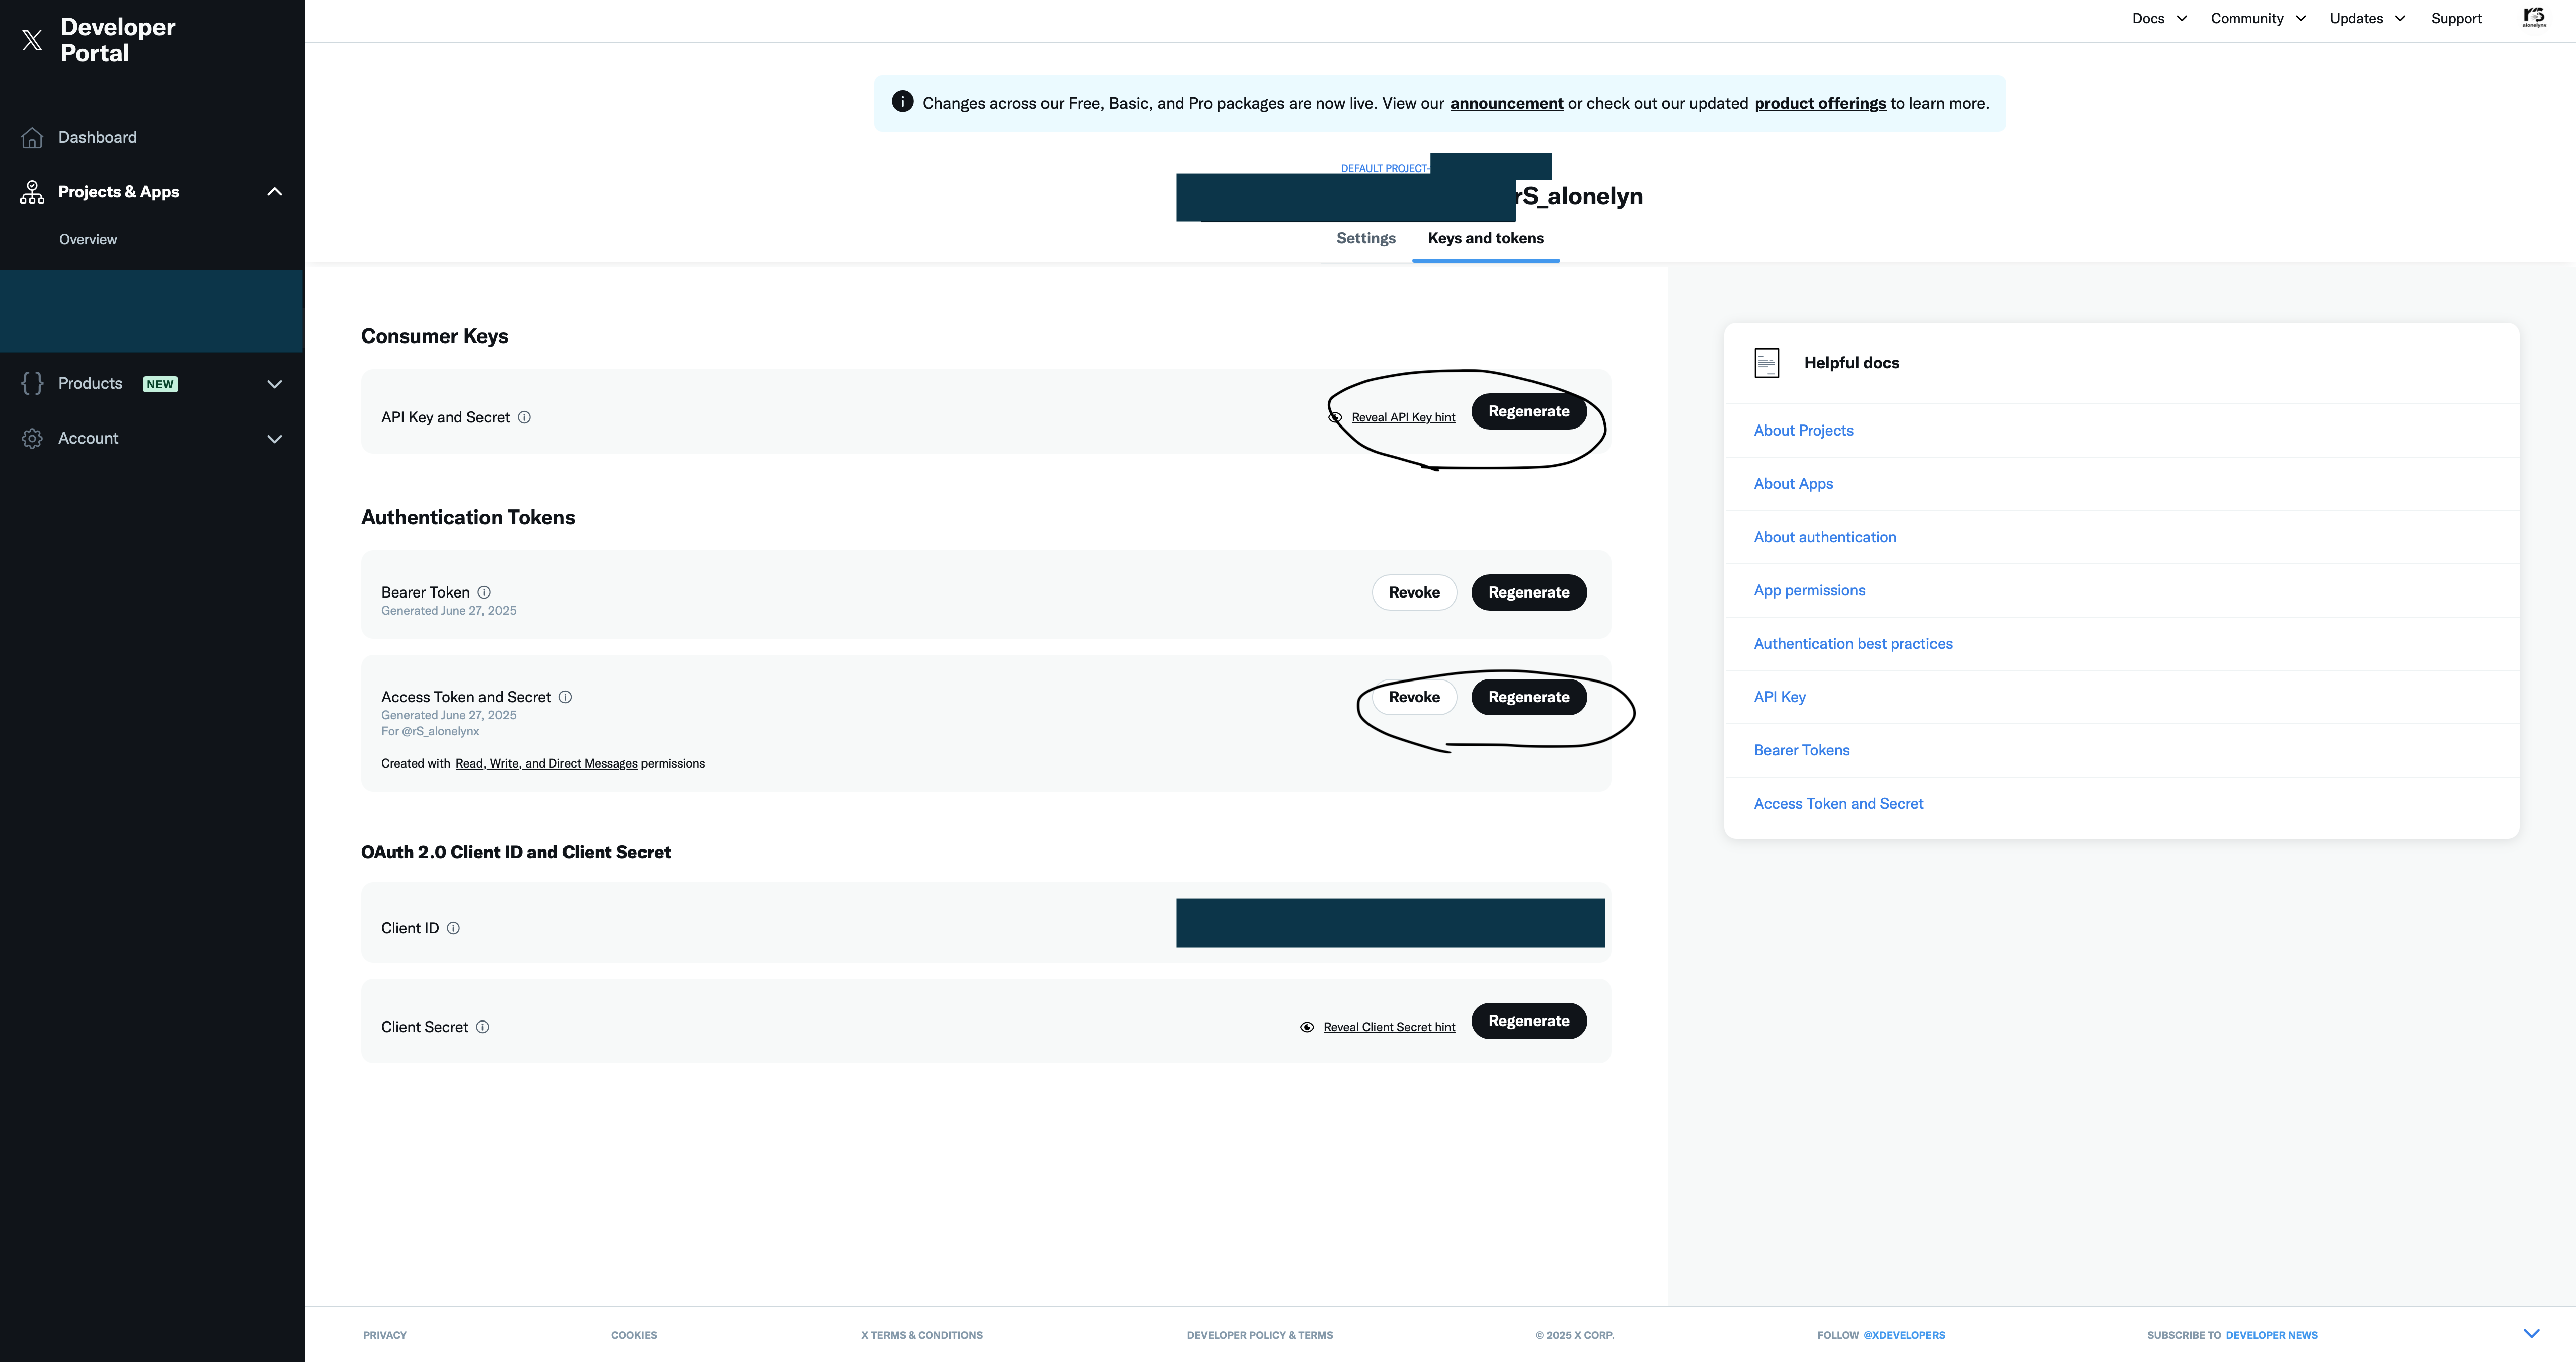Image resolution: width=2576 pixels, height=1362 pixels.
Task: Click info icon next to Bearer Token
Action: tap(484, 593)
